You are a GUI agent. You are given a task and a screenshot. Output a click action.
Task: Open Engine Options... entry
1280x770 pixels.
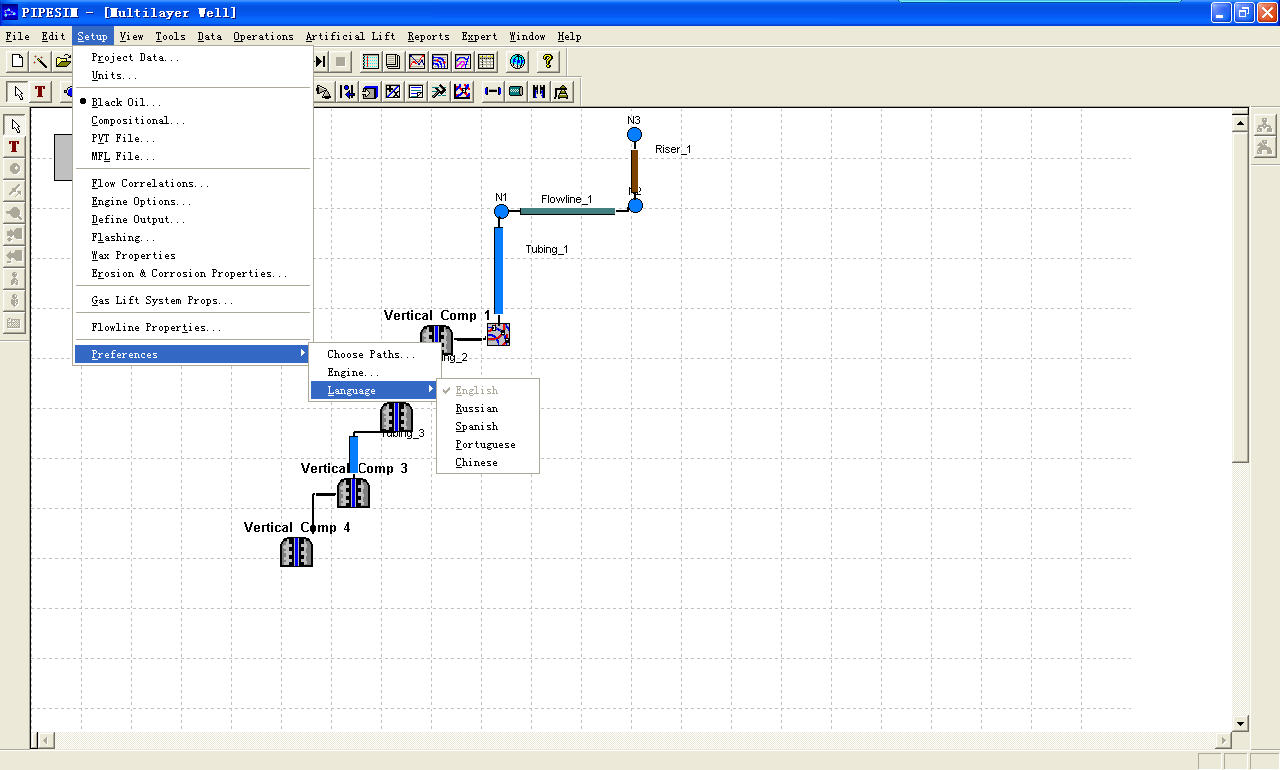click(194, 201)
